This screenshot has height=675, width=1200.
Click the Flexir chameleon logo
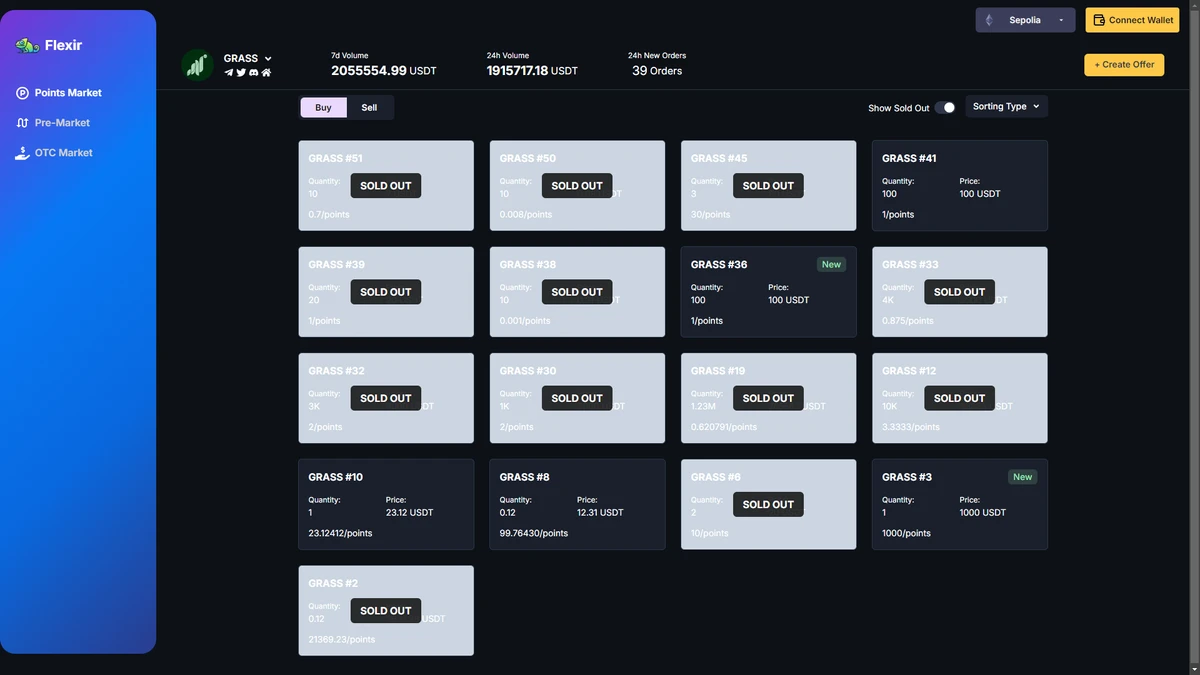(27, 45)
